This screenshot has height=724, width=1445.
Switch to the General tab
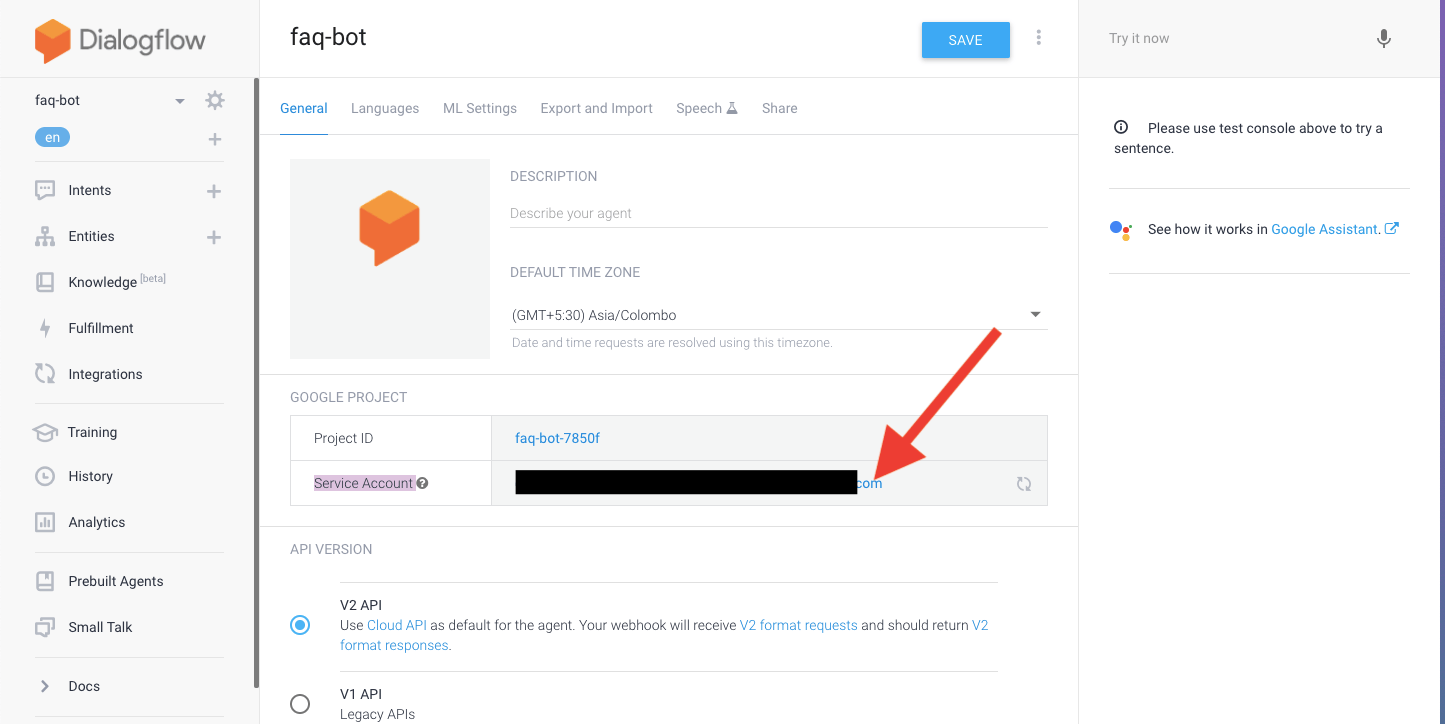point(304,108)
